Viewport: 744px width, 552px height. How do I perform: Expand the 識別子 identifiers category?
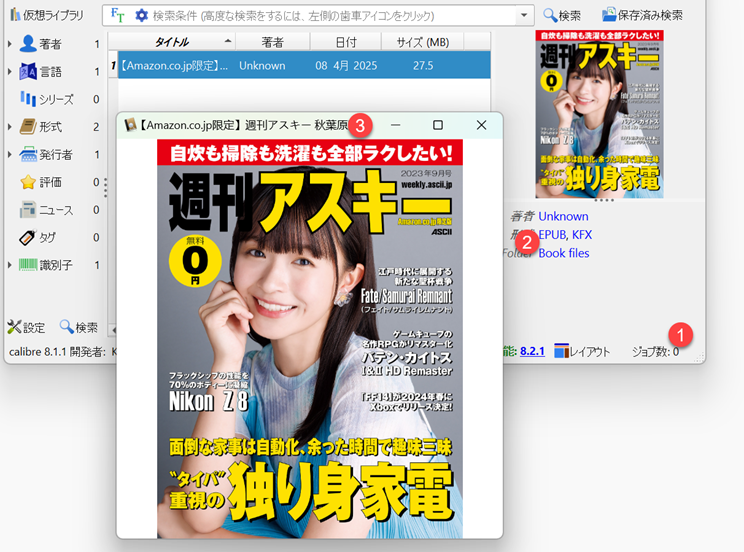(x=9, y=265)
